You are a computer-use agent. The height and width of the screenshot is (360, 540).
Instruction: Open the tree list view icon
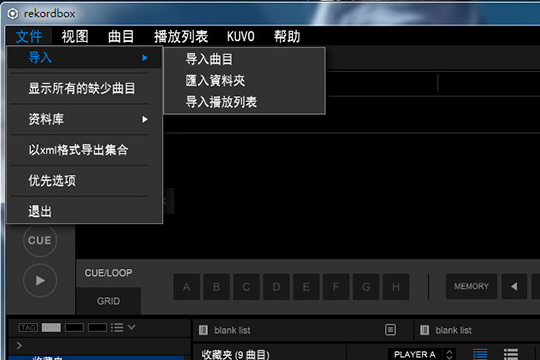[x=117, y=327]
